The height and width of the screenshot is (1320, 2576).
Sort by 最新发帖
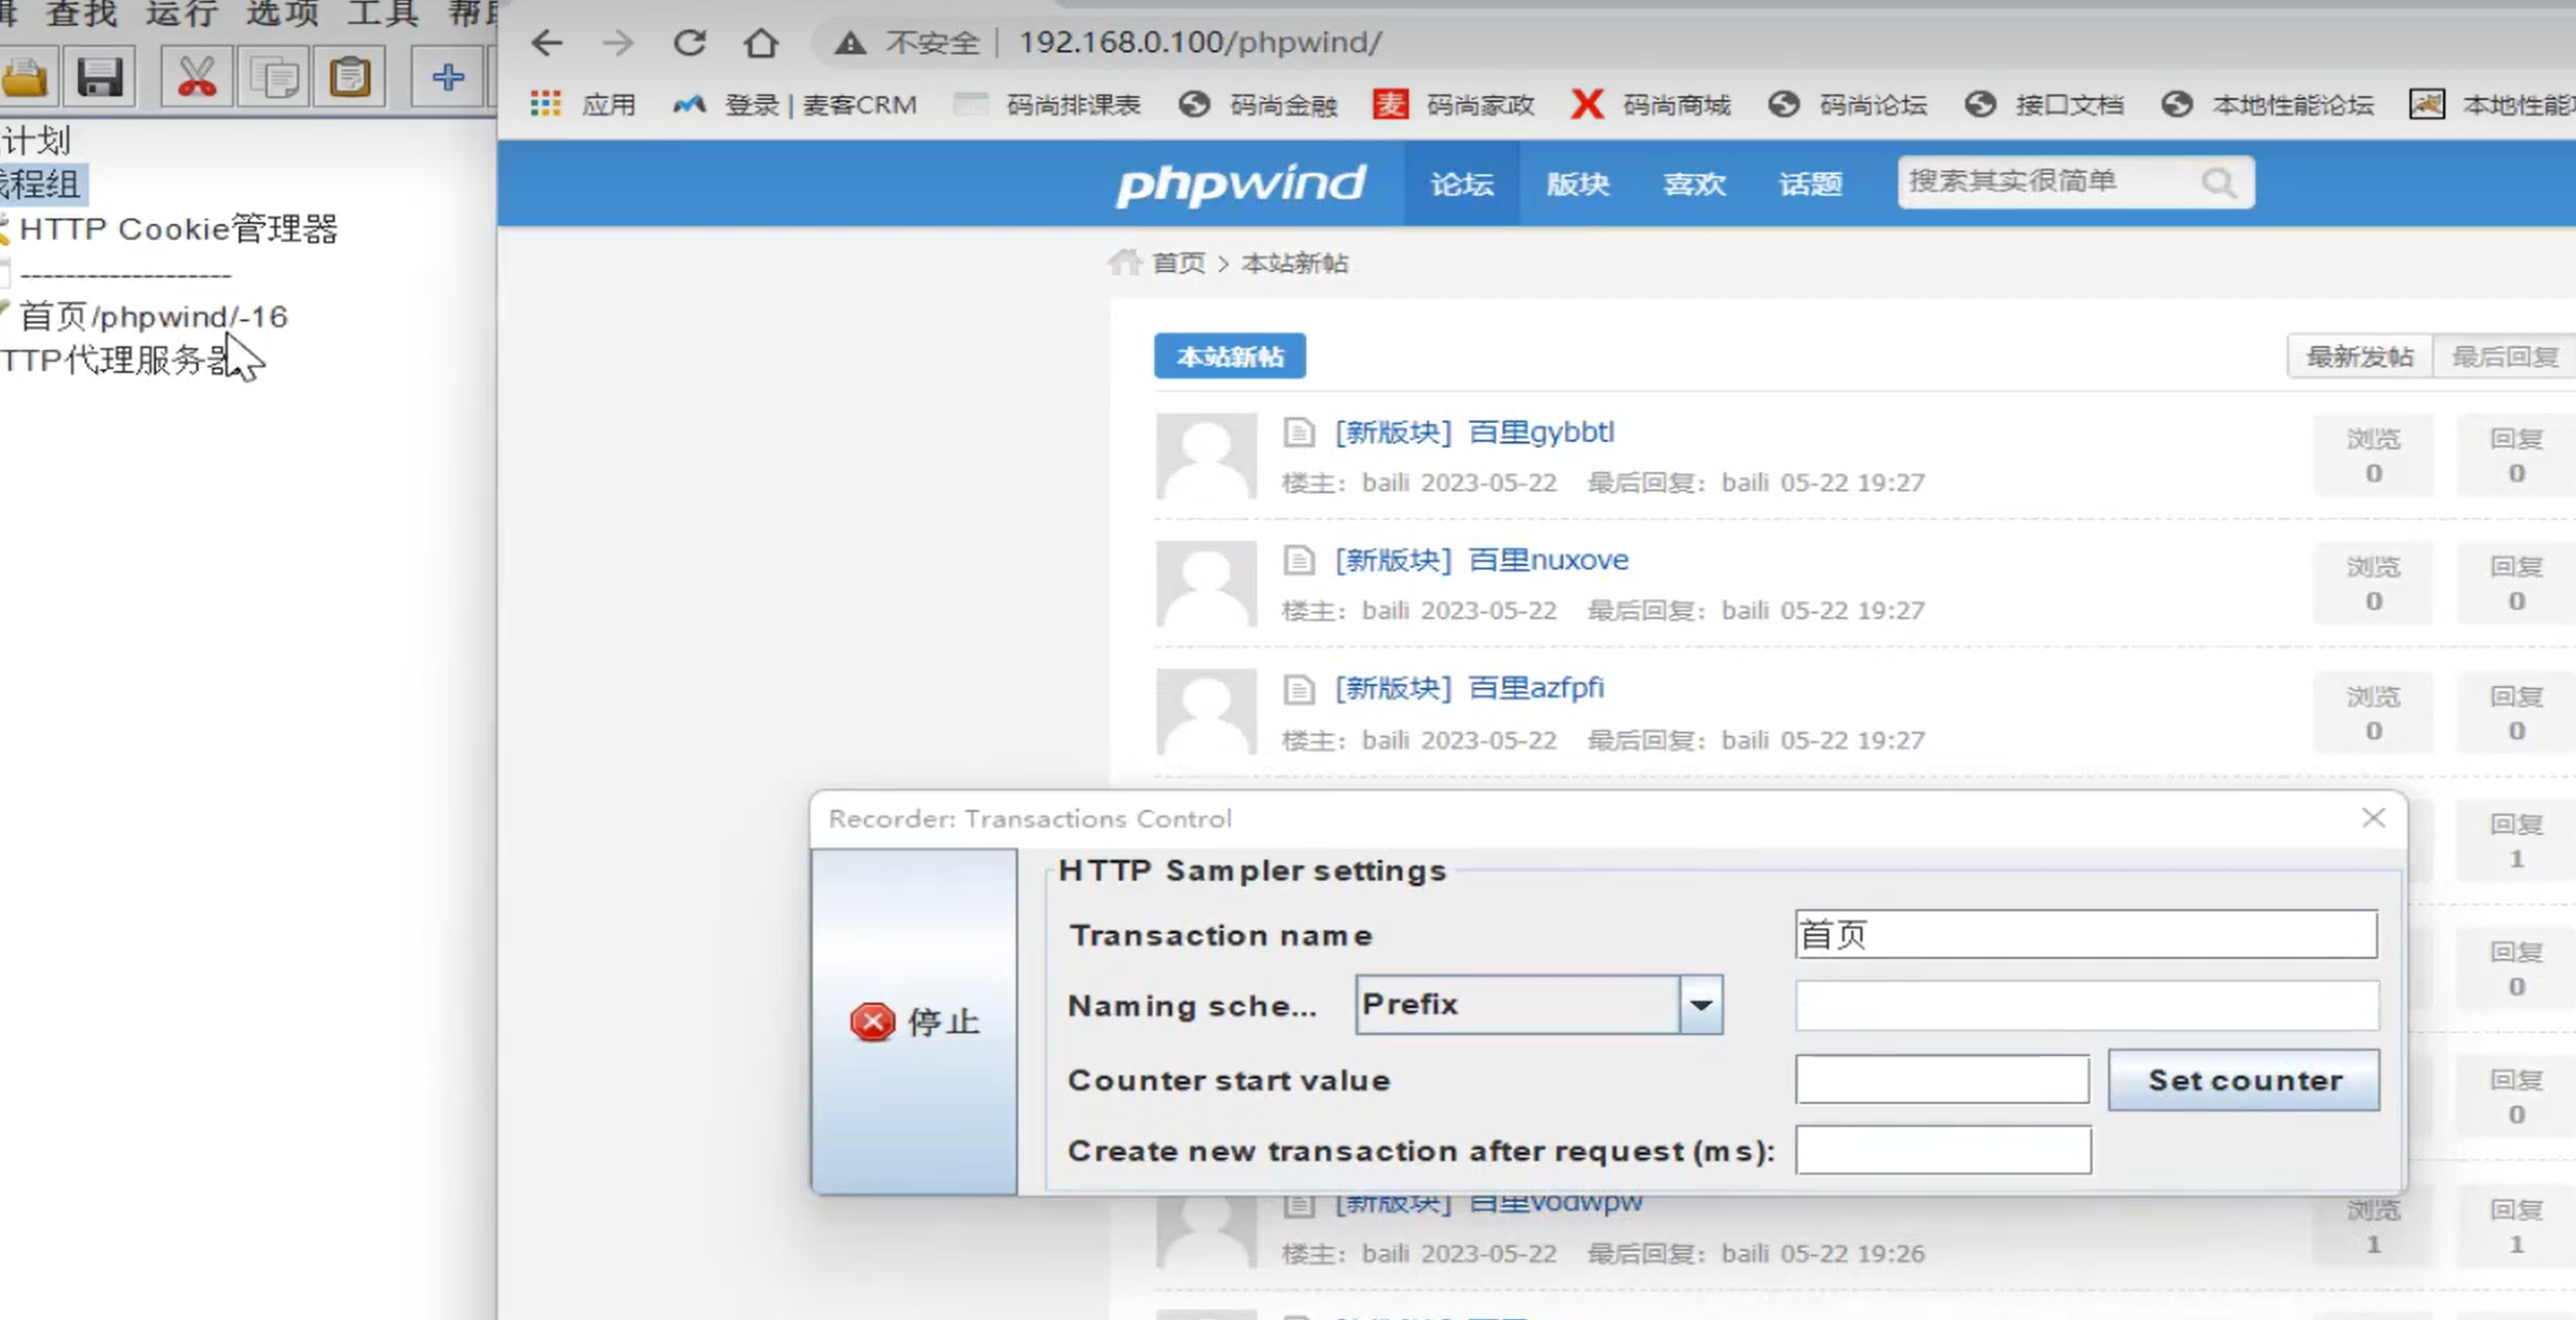pyautogui.click(x=2360, y=357)
